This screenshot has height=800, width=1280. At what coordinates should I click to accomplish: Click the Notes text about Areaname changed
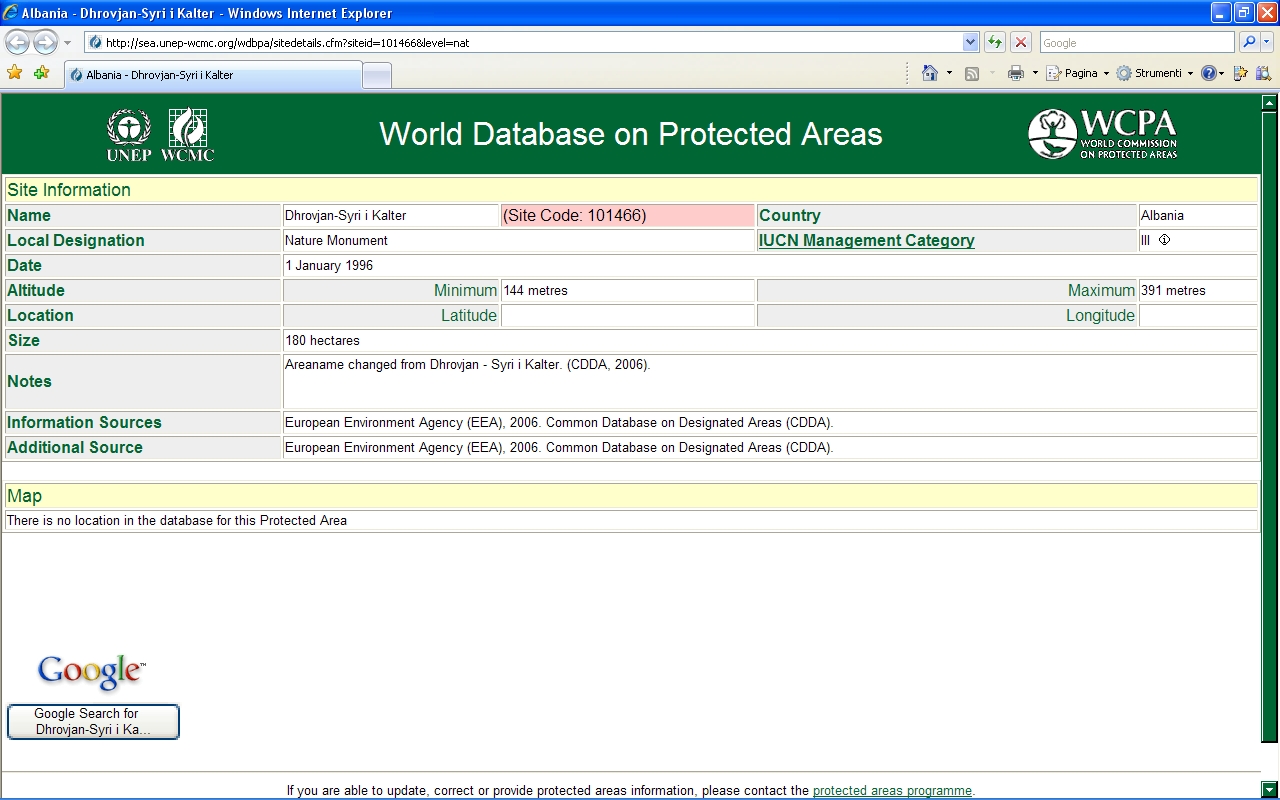click(x=467, y=364)
